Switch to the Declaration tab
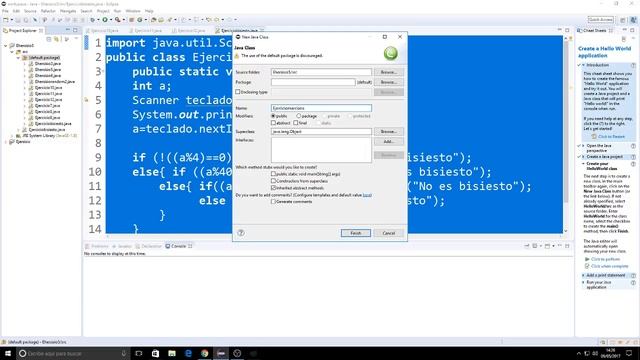Image resolution: width=640 pixels, height=360 pixels. coord(149,246)
